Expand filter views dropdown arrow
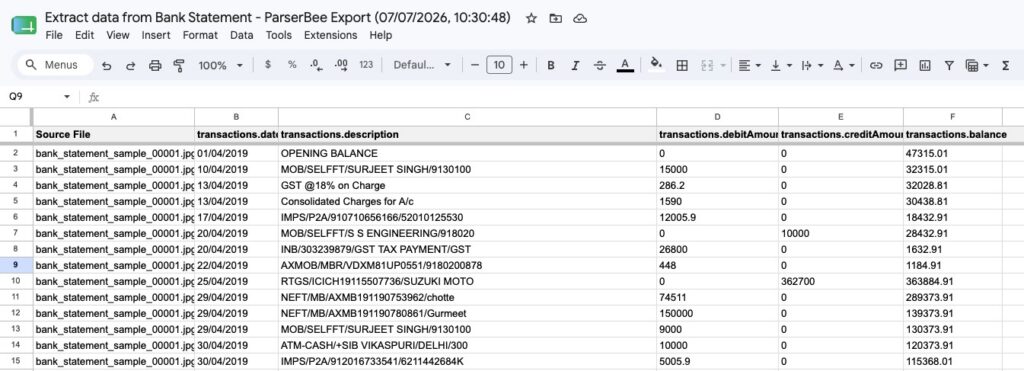1024x371 pixels. point(986,65)
